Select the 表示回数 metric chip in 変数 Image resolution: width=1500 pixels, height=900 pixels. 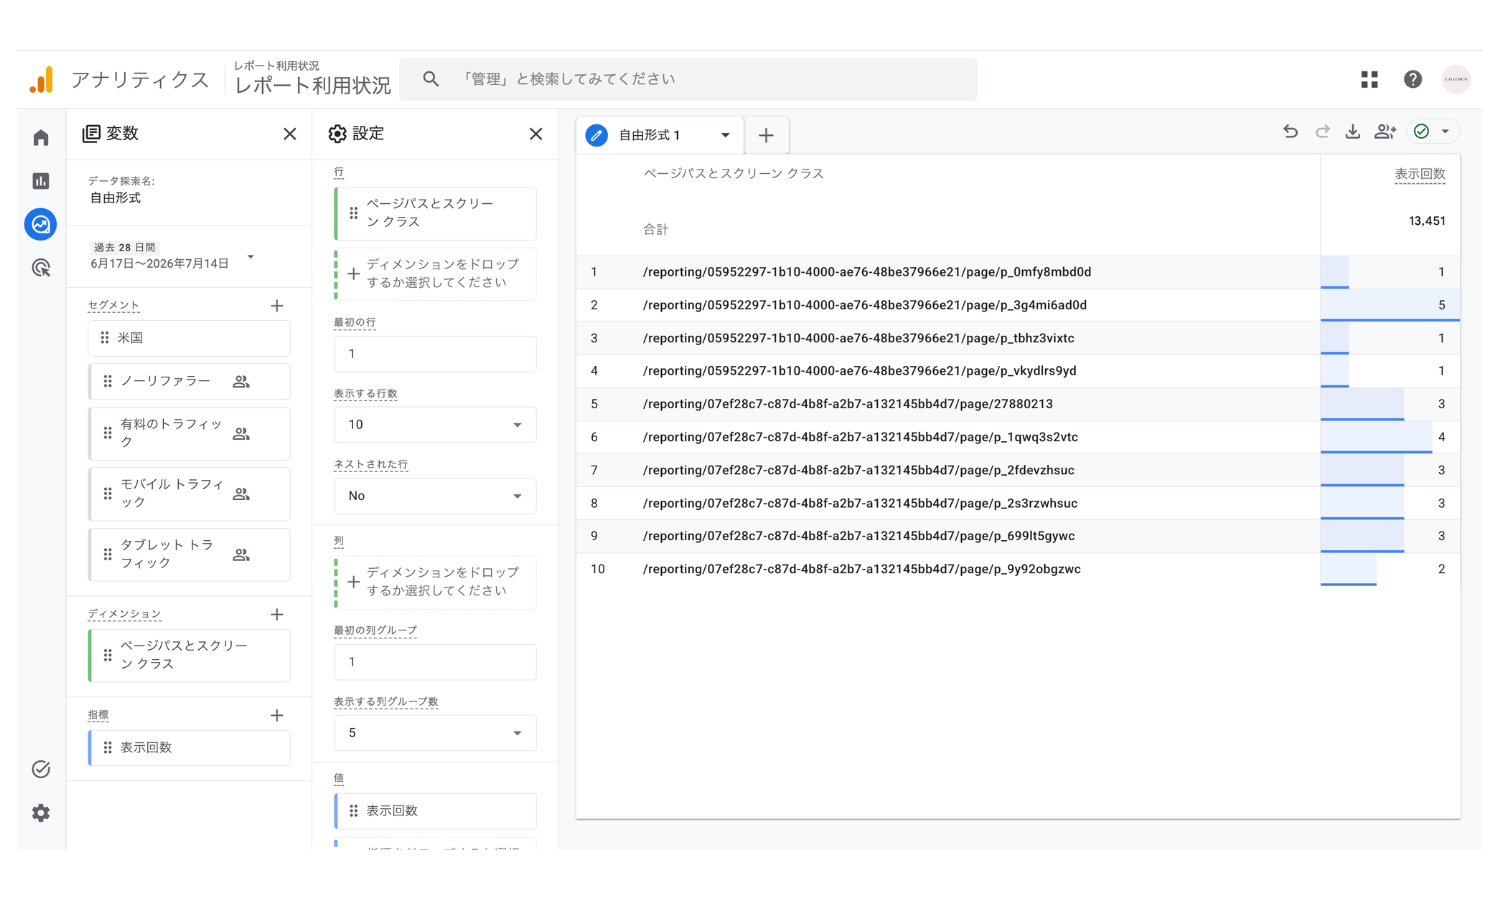click(190, 748)
